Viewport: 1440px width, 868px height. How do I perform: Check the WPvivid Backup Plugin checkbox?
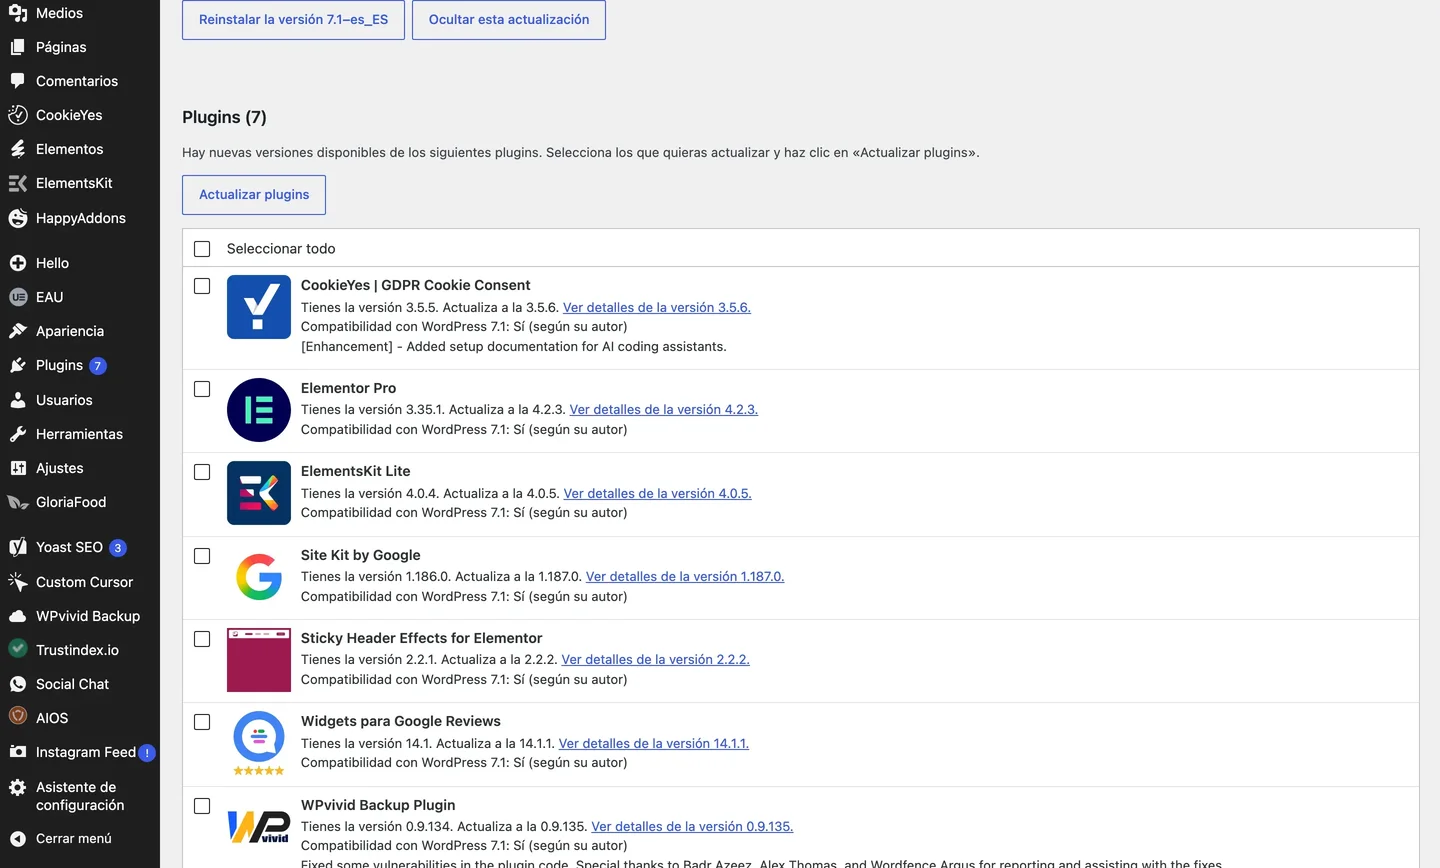(202, 806)
